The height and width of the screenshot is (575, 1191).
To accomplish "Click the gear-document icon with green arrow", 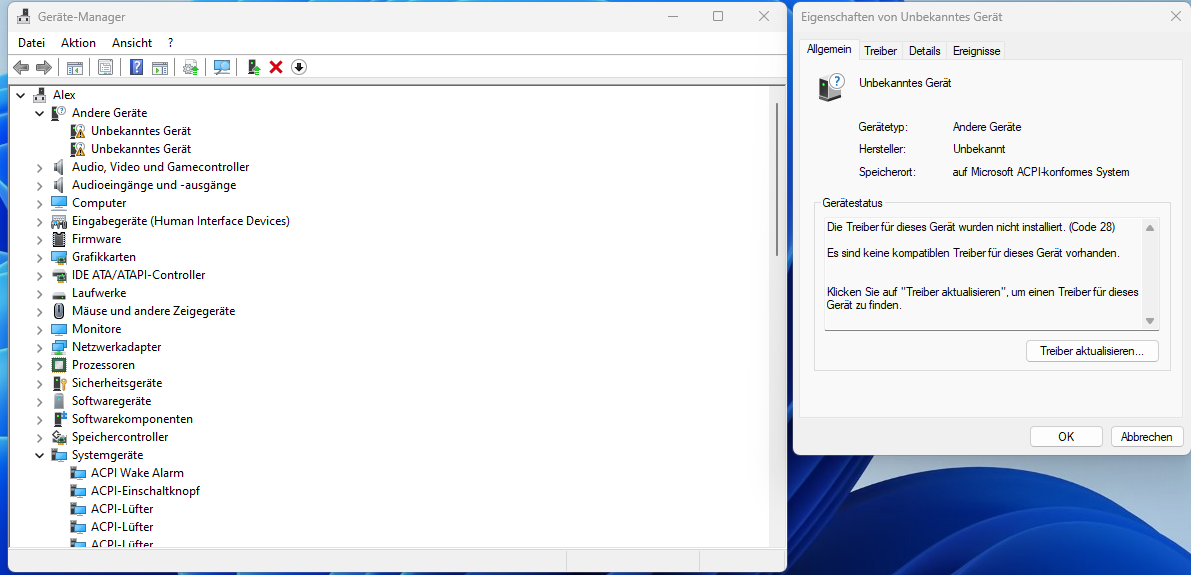I will pos(191,68).
